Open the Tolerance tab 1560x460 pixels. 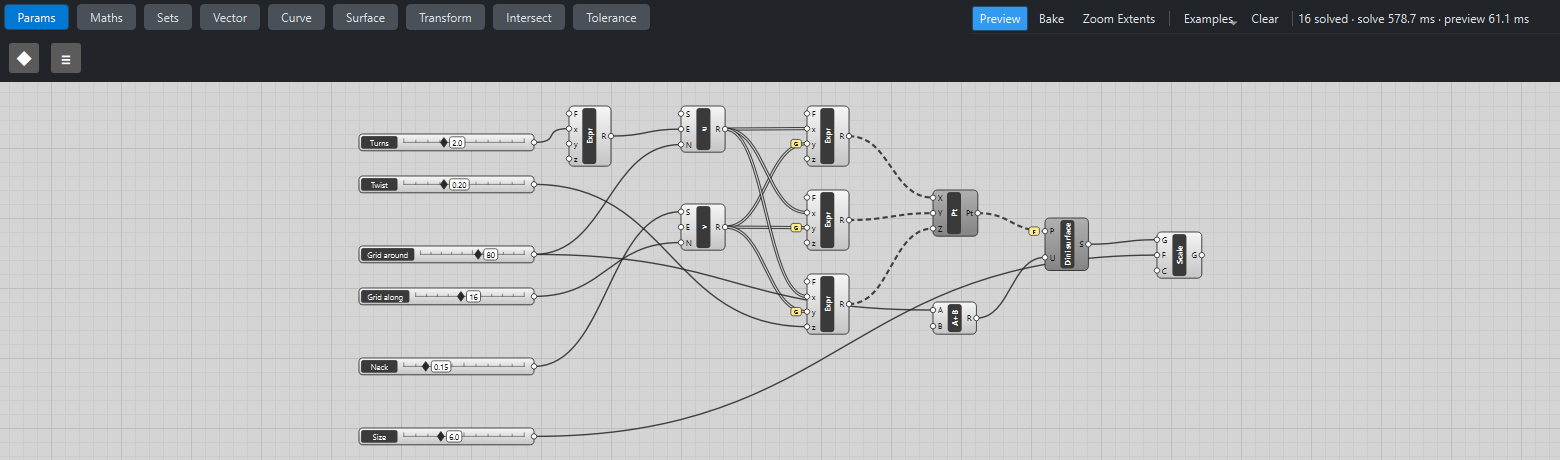[x=611, y=17]
